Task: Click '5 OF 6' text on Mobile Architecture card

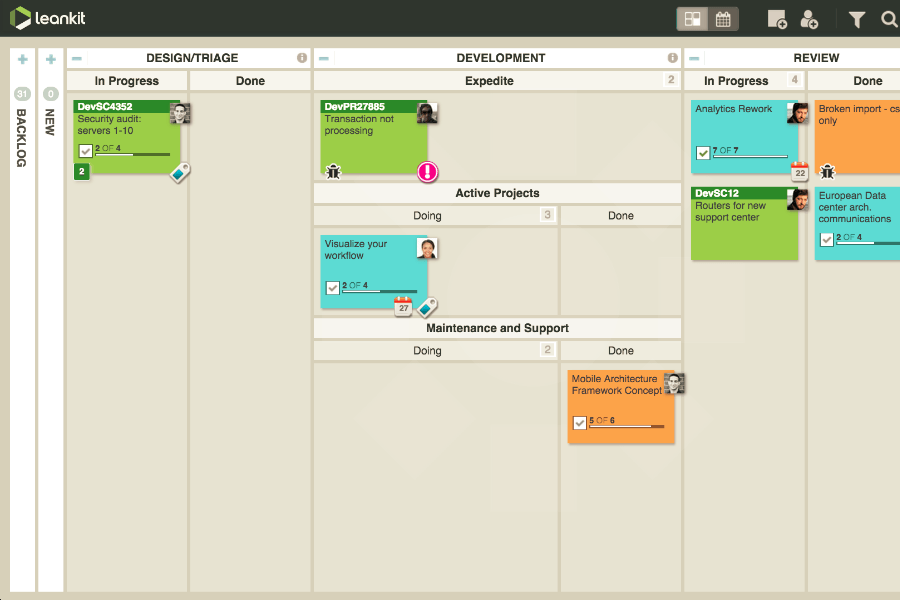Action: tap(602, 420)
